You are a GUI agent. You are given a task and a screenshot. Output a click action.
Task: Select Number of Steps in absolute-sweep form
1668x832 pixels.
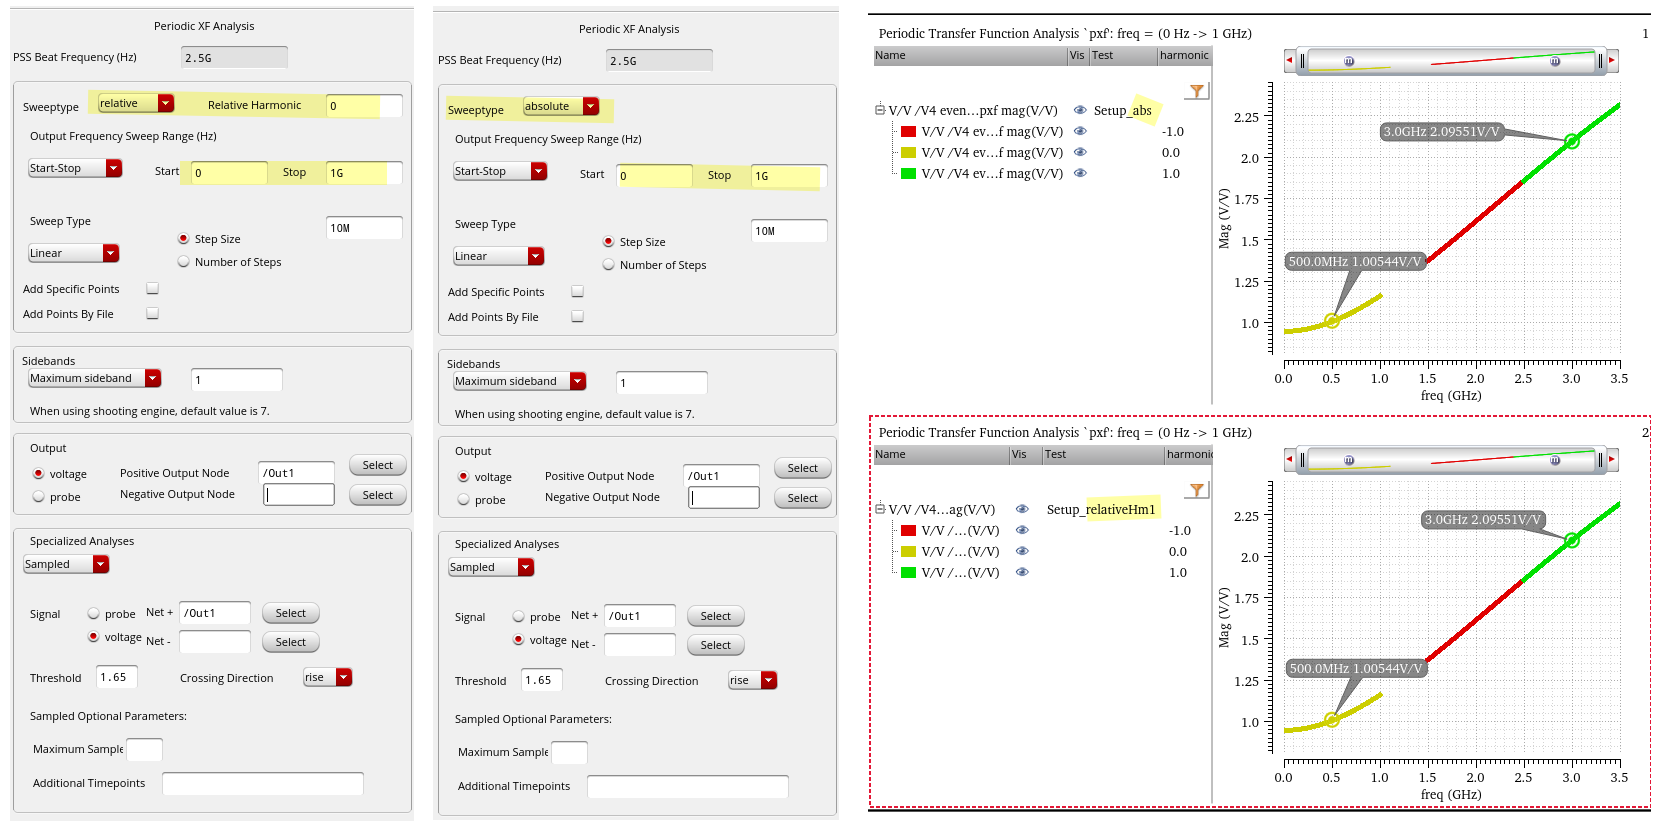609,264
